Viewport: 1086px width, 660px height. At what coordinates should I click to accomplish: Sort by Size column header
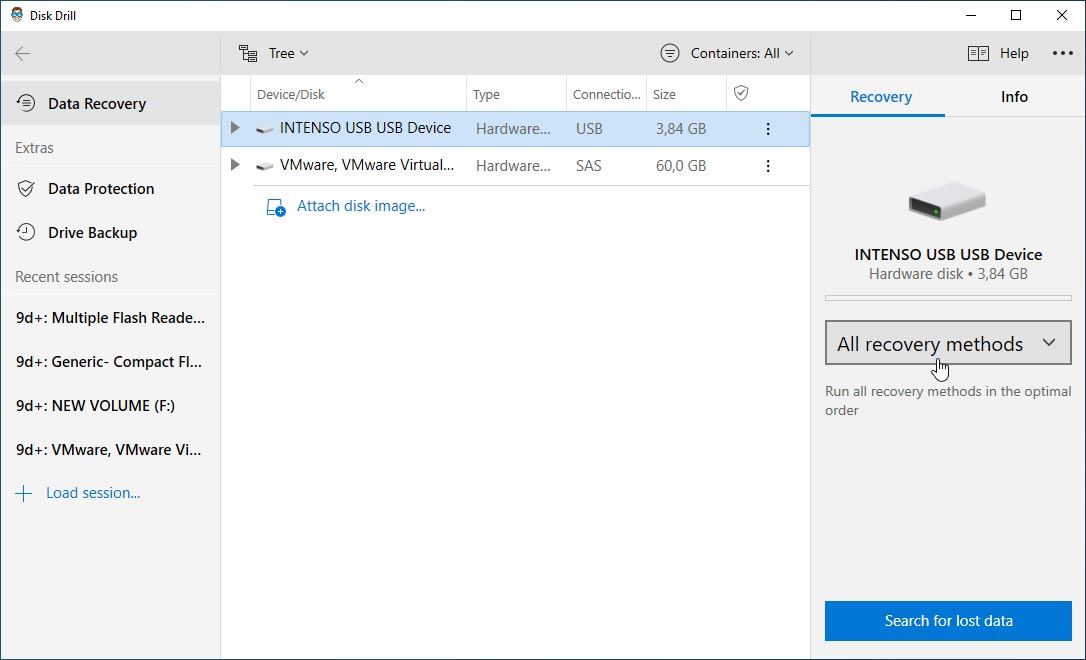(686, 94)
